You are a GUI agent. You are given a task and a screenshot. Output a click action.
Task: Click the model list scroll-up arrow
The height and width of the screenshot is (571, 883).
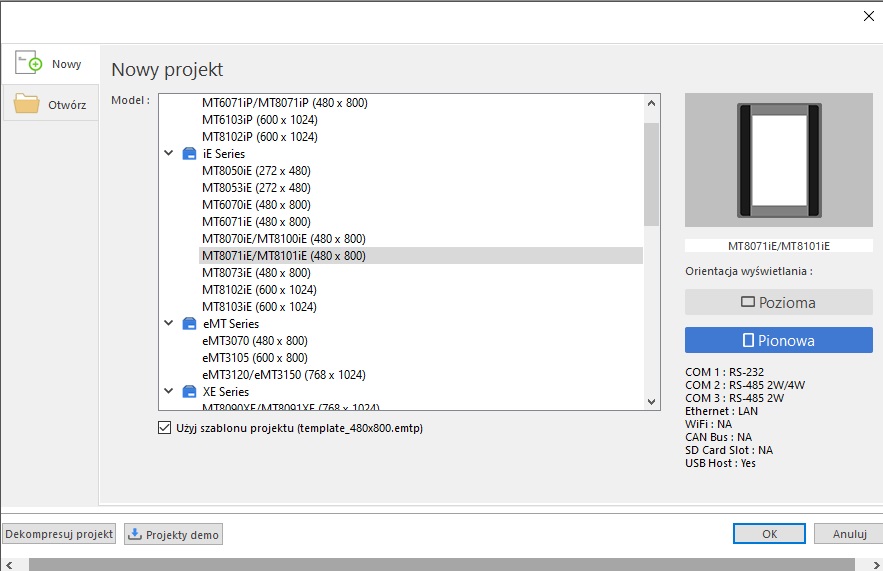(x=652, y=103)
